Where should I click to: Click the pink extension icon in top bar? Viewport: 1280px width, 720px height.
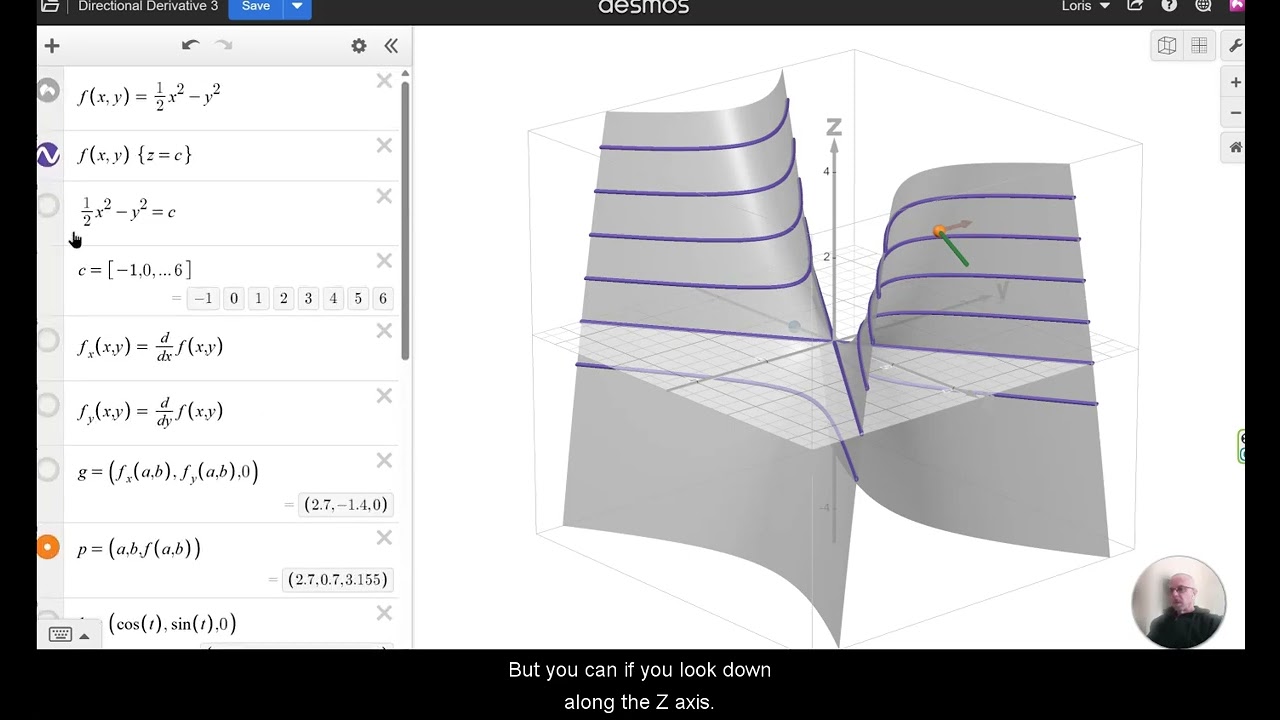click(x=1237, y=6)
